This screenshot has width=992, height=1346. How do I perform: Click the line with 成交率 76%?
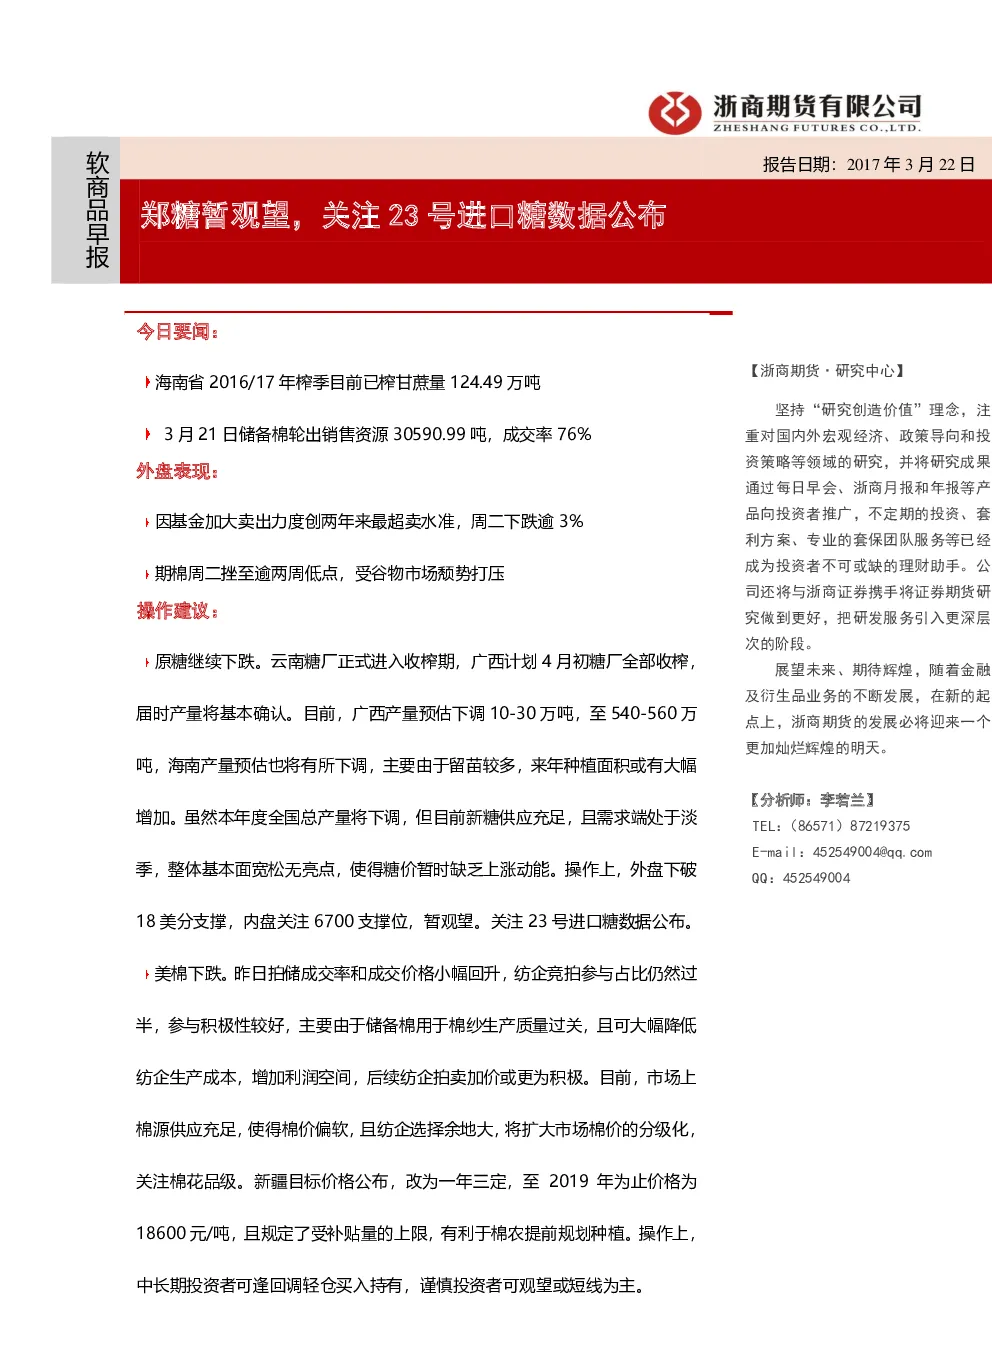(x=377, y=434)
